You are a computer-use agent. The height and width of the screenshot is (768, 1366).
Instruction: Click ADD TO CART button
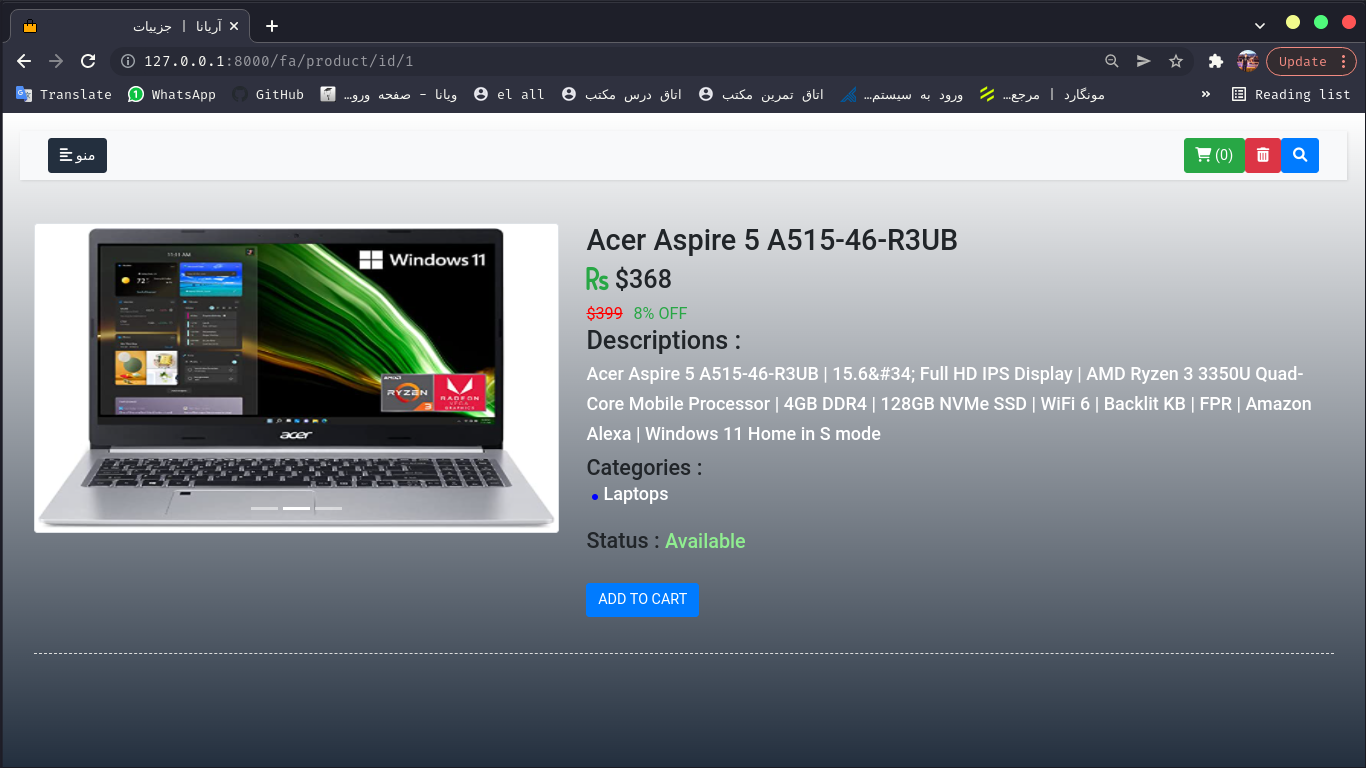[642, 599]
